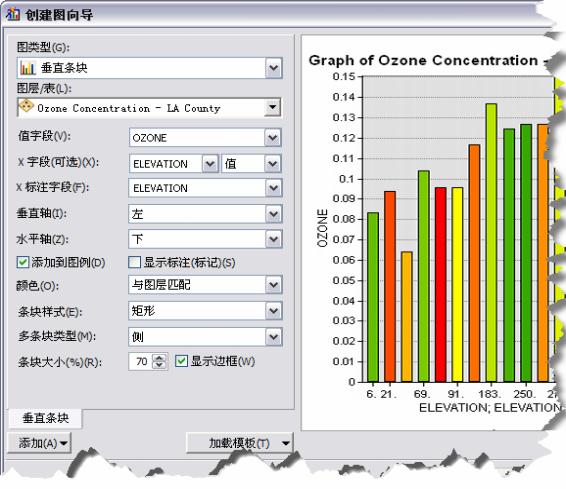Click the OZONE vertical axis label
Screen dimensions: 566x489
pyautogui.click(x=322, y=228)
